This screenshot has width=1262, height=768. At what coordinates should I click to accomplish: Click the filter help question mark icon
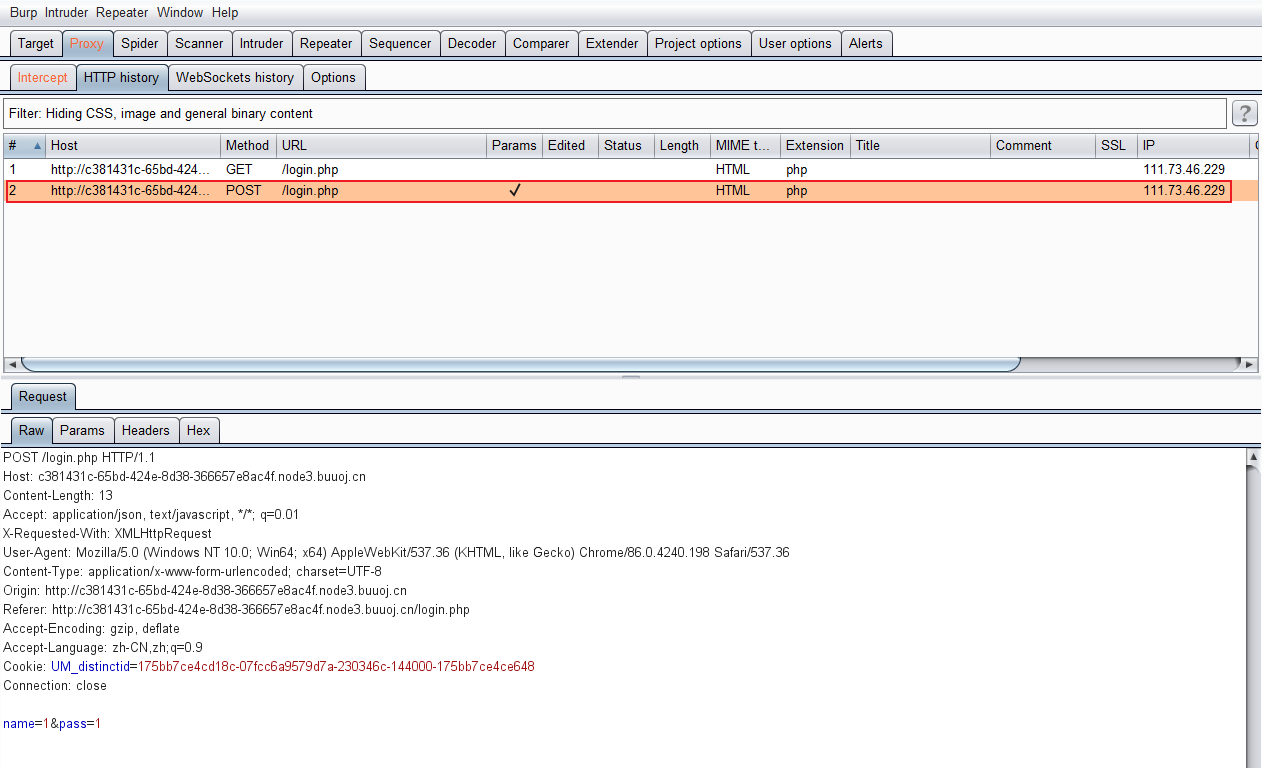[1244, 113]
